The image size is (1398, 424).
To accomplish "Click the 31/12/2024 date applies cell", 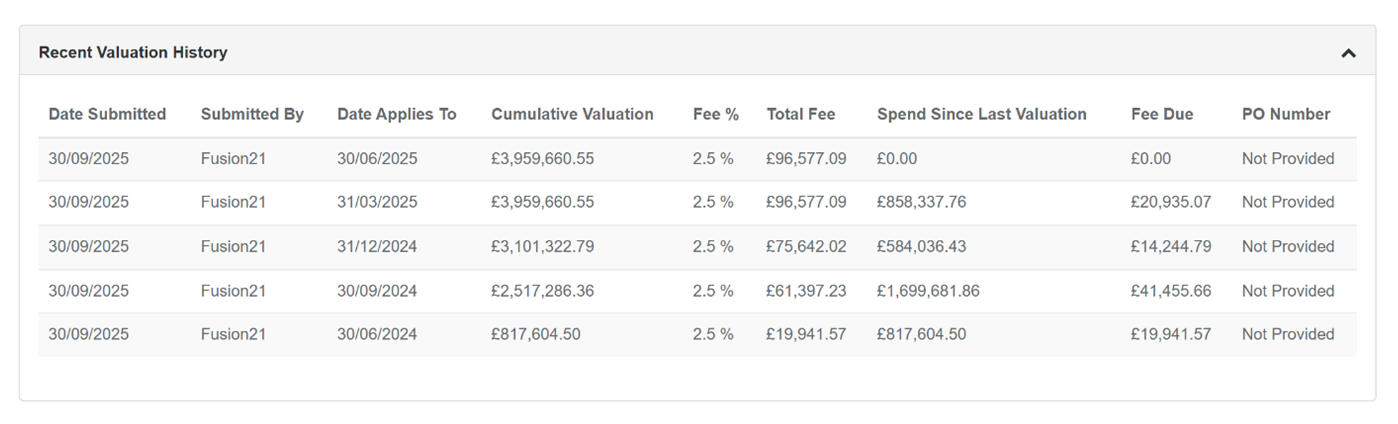I will click(377, 247).
